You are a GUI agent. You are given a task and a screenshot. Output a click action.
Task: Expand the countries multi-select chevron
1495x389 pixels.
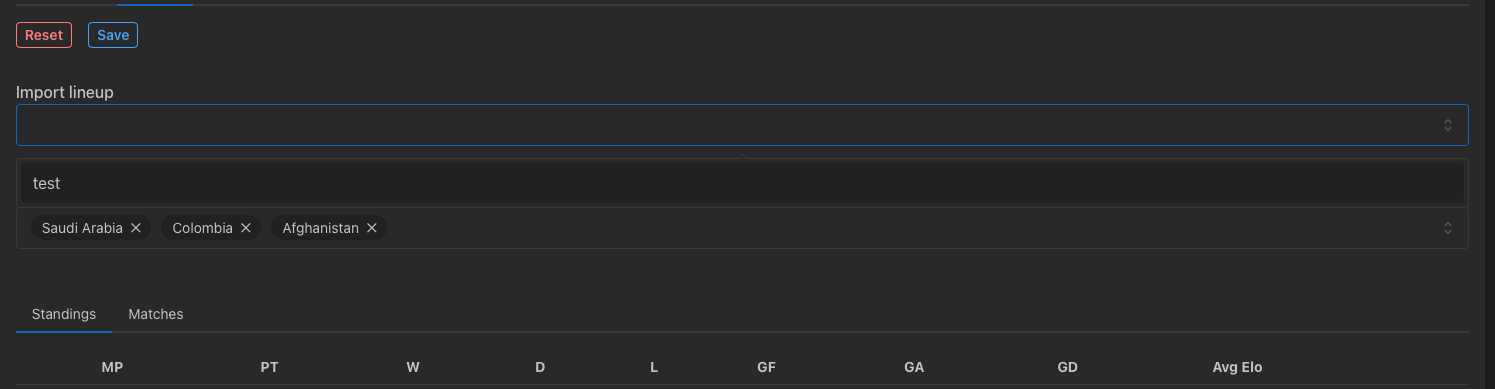coord(1447,228)
